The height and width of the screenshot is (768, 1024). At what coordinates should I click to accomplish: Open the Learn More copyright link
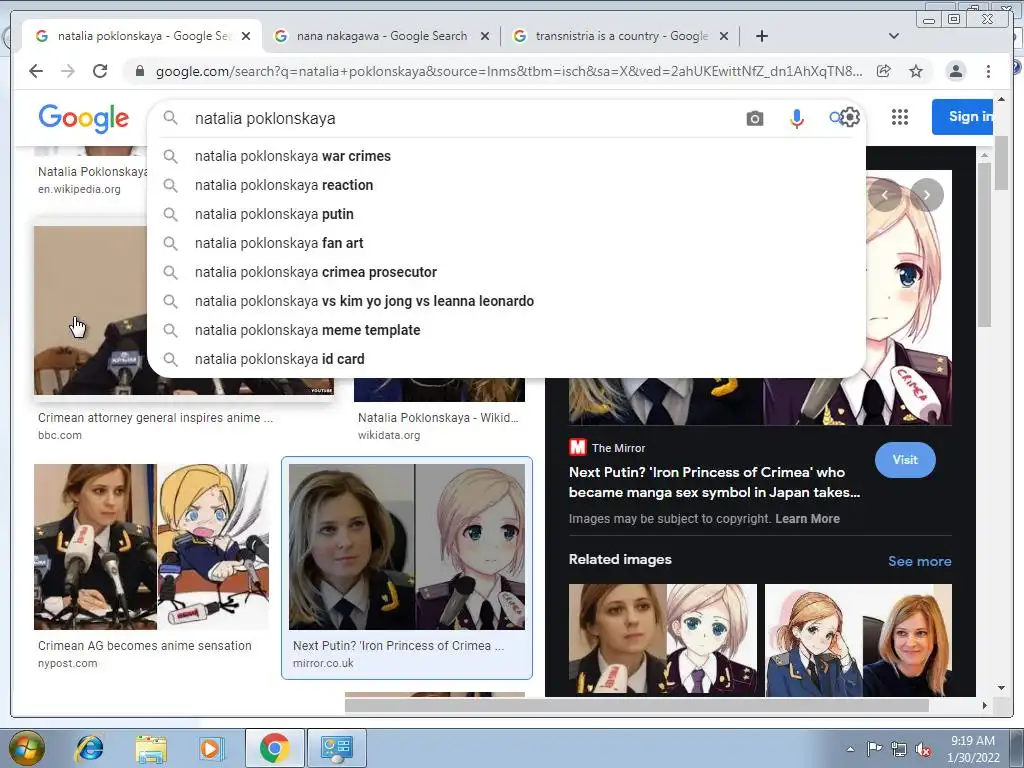tap(807, 519)
